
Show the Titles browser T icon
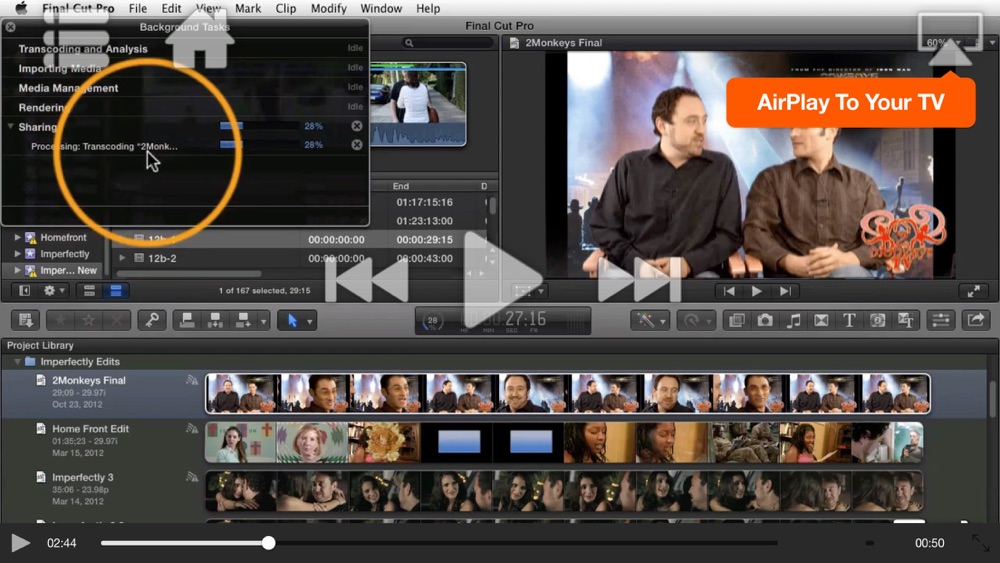[x=849, y=320]
